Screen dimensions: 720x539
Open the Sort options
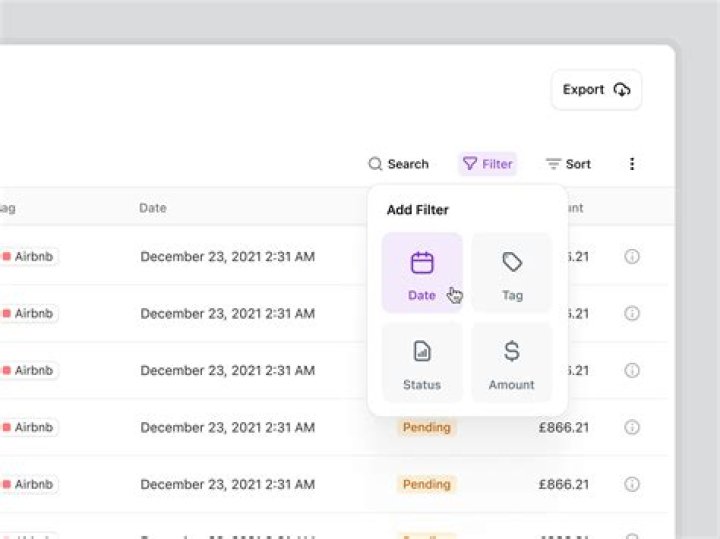click(x=568, y=164)
